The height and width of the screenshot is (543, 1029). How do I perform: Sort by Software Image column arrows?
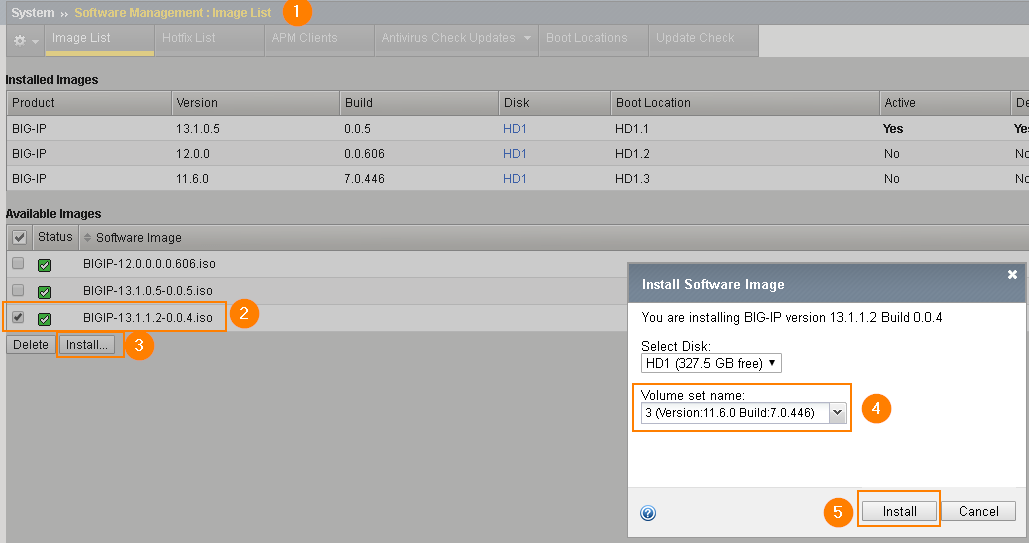coord(87,238)
